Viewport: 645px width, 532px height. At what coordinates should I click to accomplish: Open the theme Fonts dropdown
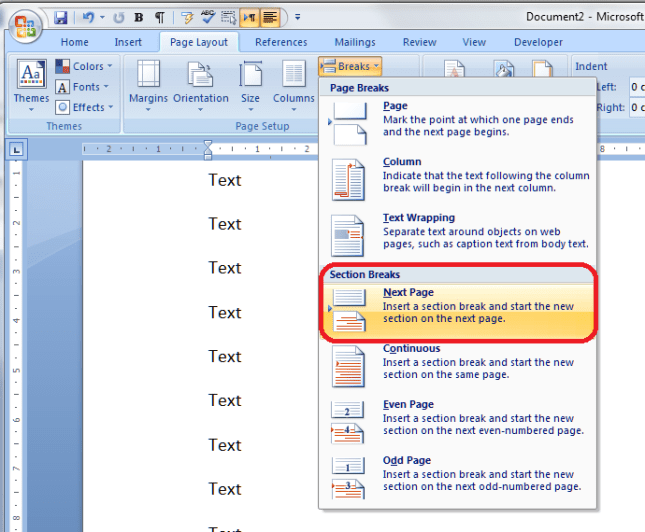click(85, 87)
